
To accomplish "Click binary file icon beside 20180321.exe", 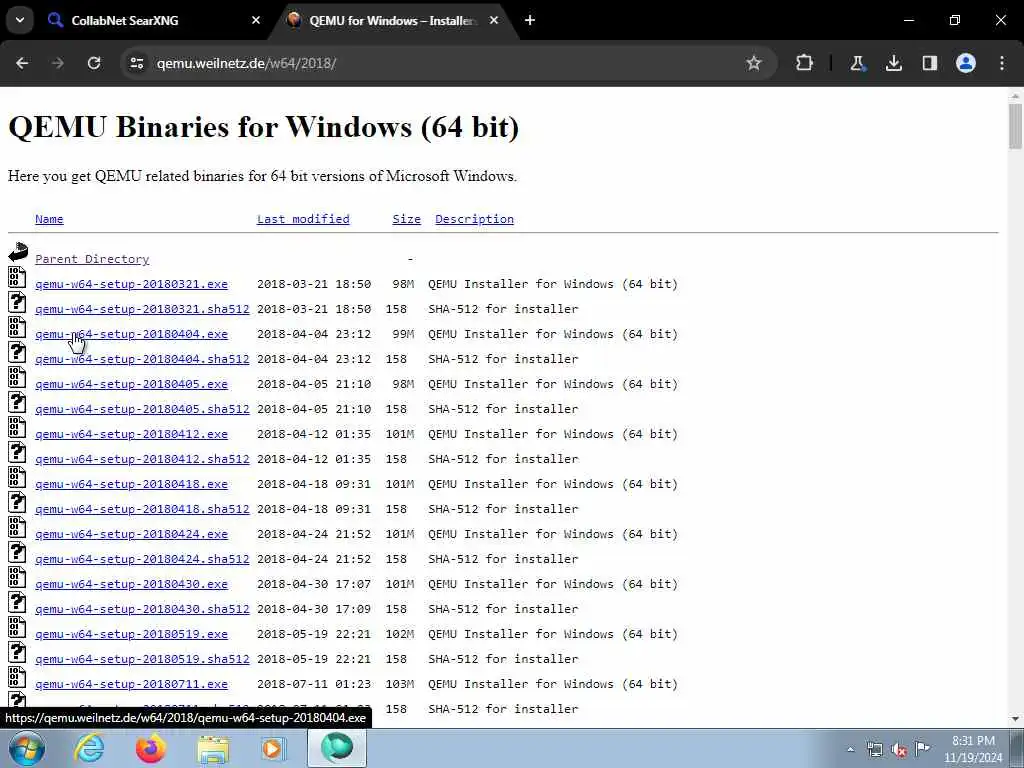I will coord(17,277).
